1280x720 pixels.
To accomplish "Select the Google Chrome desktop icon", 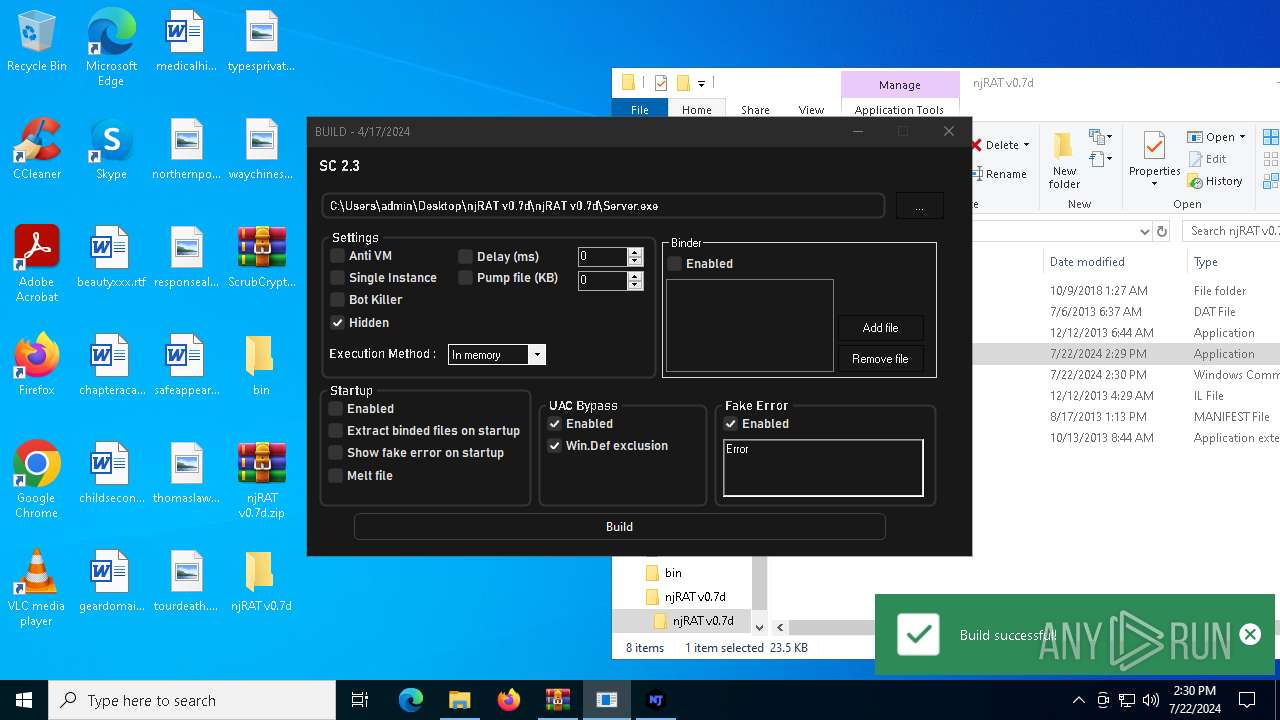I will coord(37,481).
